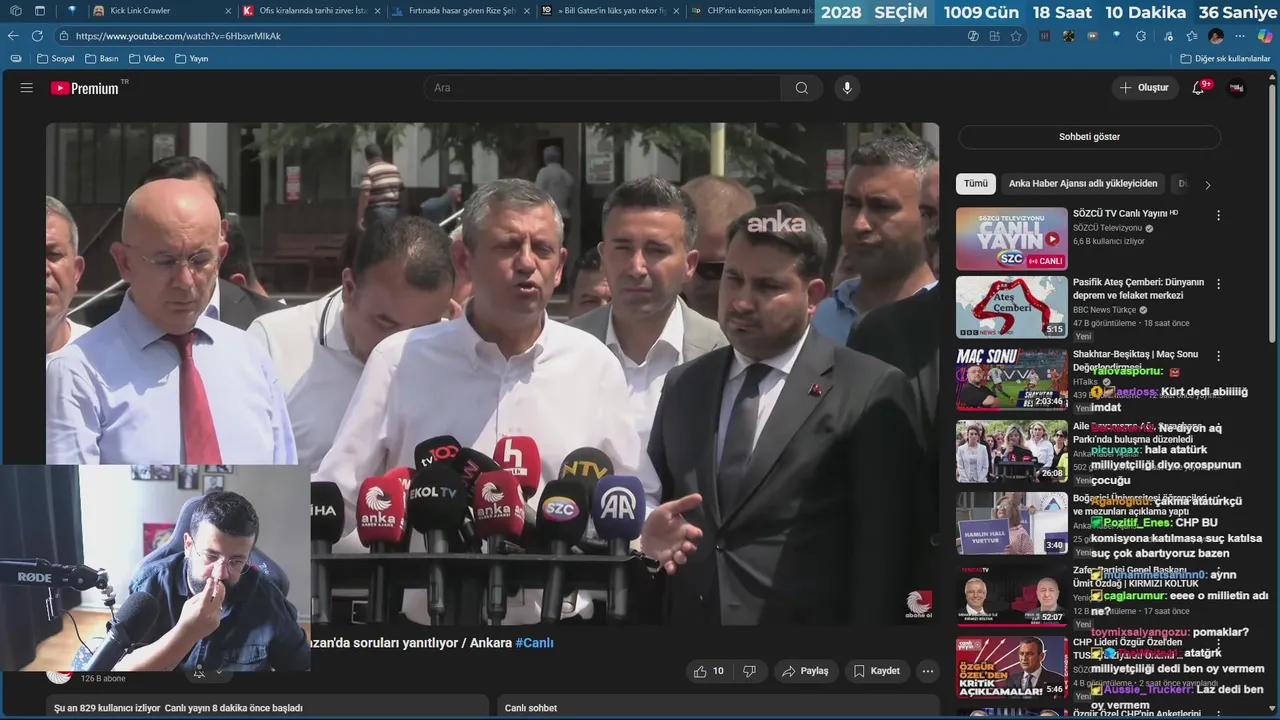Open the Yayın bookmarks folder
The image size is (1280, 720).
click(x=192, y=59)
